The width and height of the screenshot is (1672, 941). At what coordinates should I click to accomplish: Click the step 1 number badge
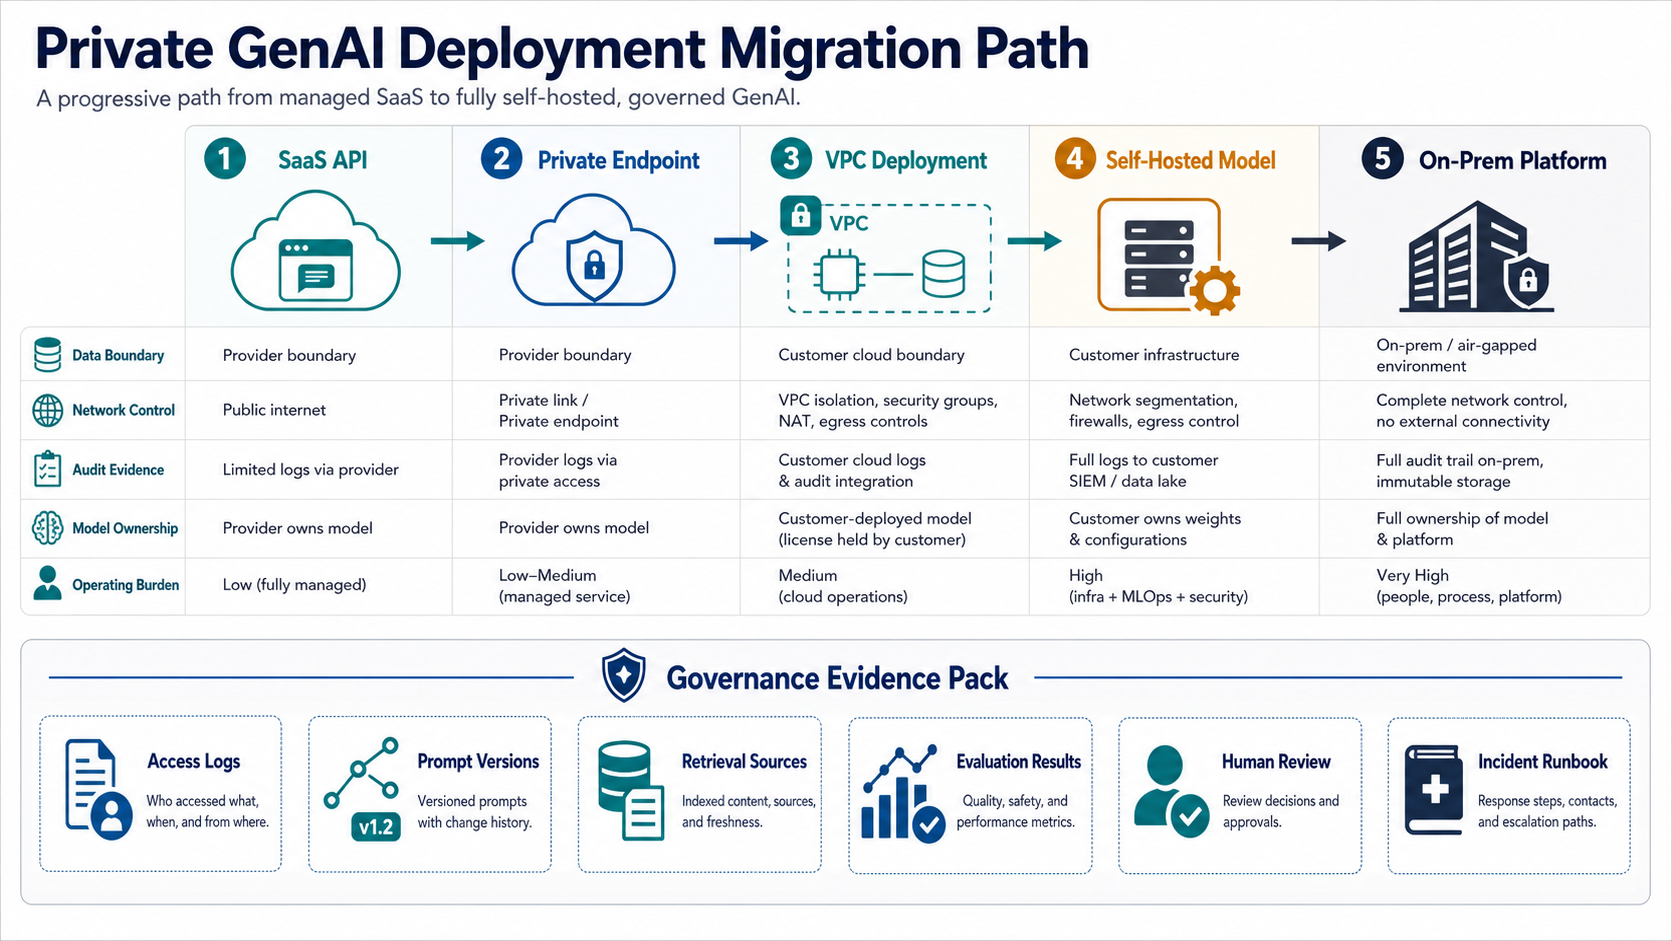225,159
